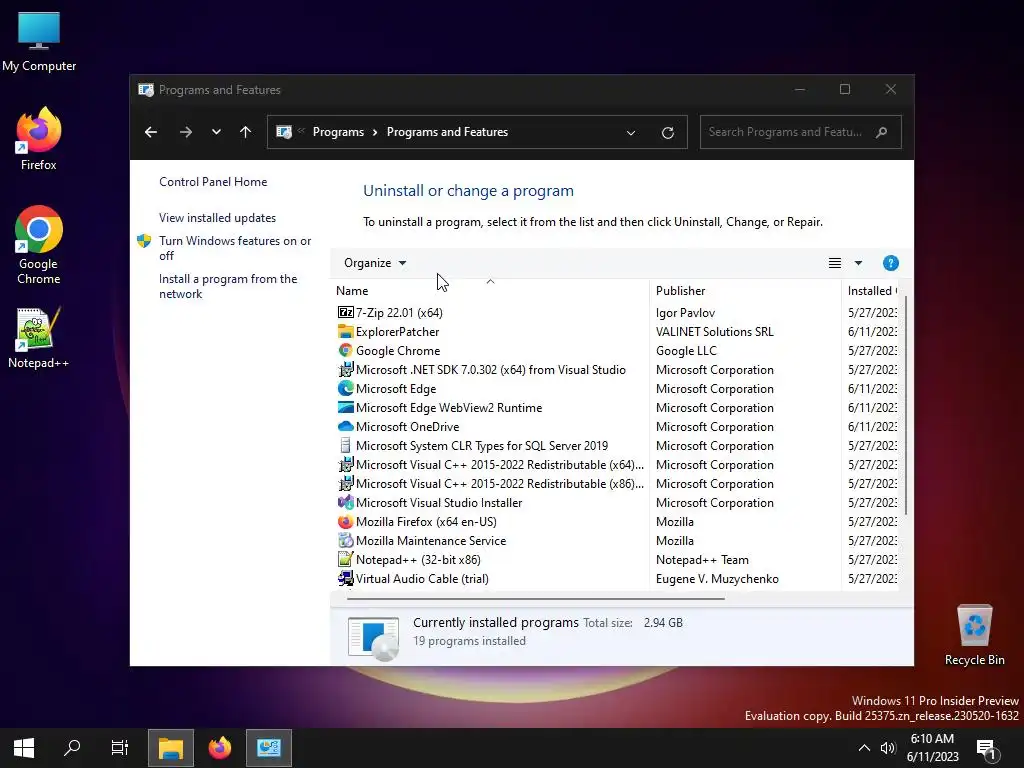Image resolution: width=1024 pixels, height=768 pixels.
Task: Click the ExplorerPatcher folder icon
Action: [345, 331]
